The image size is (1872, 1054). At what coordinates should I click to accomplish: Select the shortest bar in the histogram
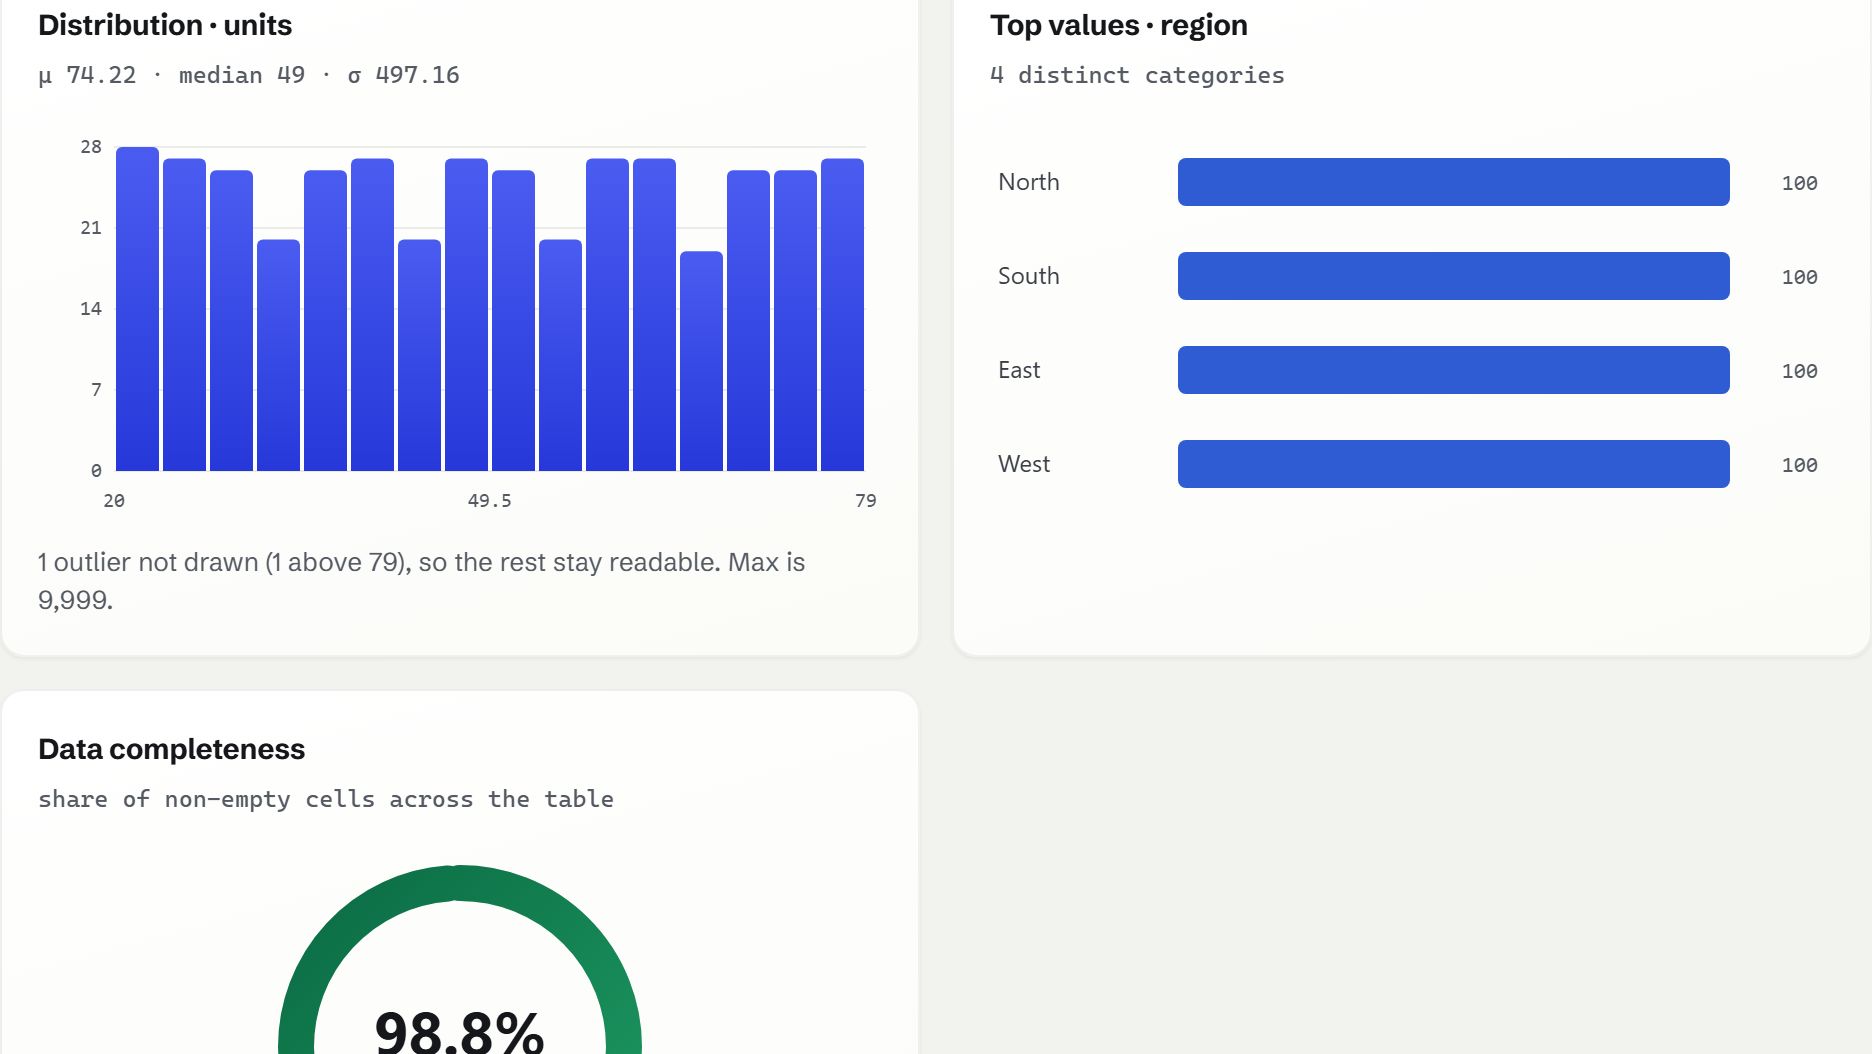click(701, 361)
